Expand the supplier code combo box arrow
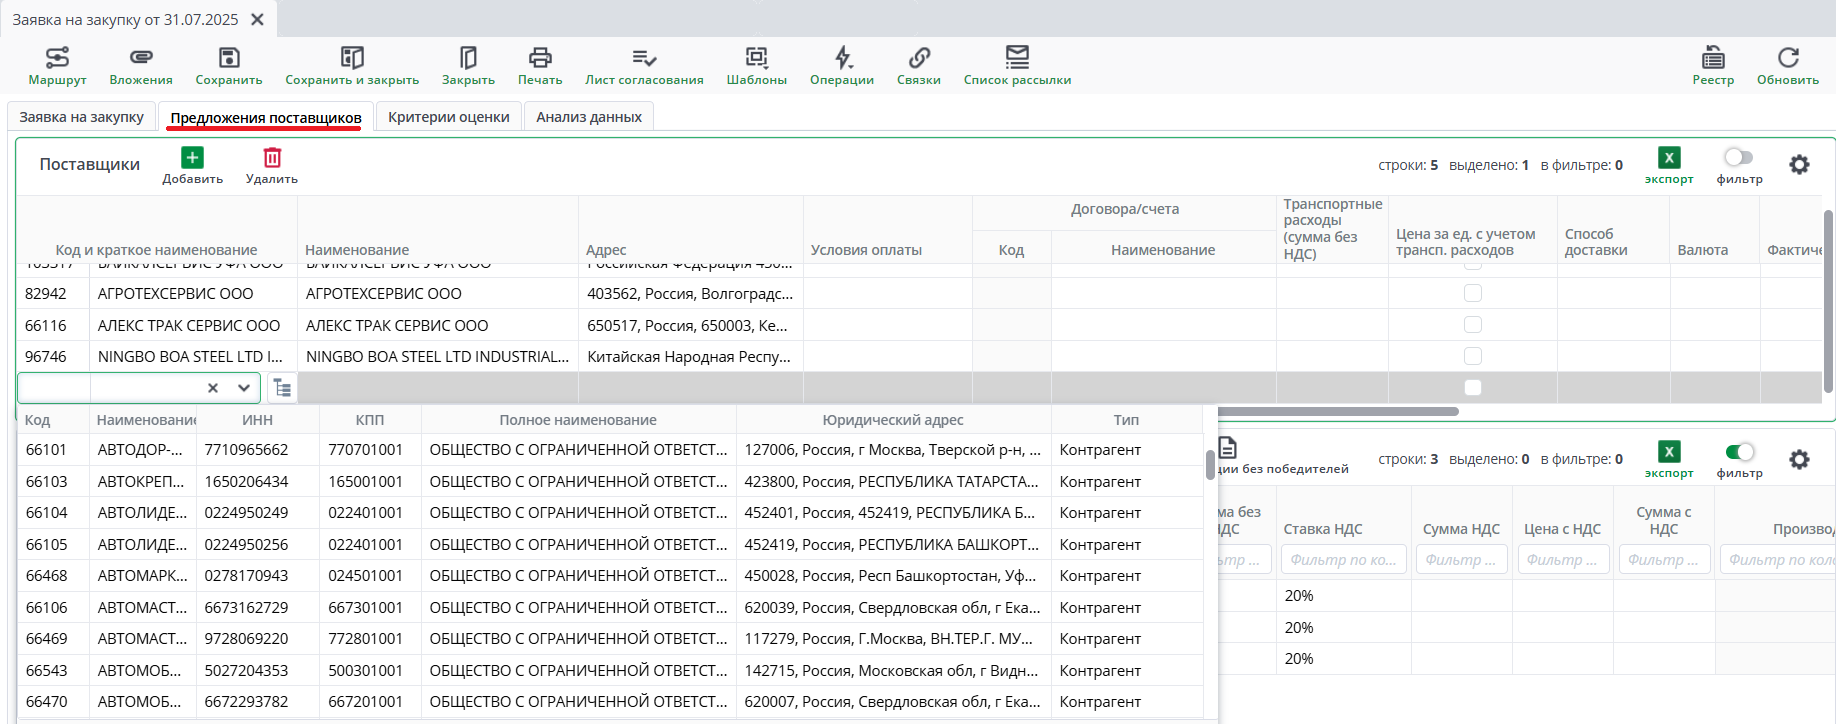Image resolution: width=1836 pixels, height=724 pixels. (x=244, y=388)
